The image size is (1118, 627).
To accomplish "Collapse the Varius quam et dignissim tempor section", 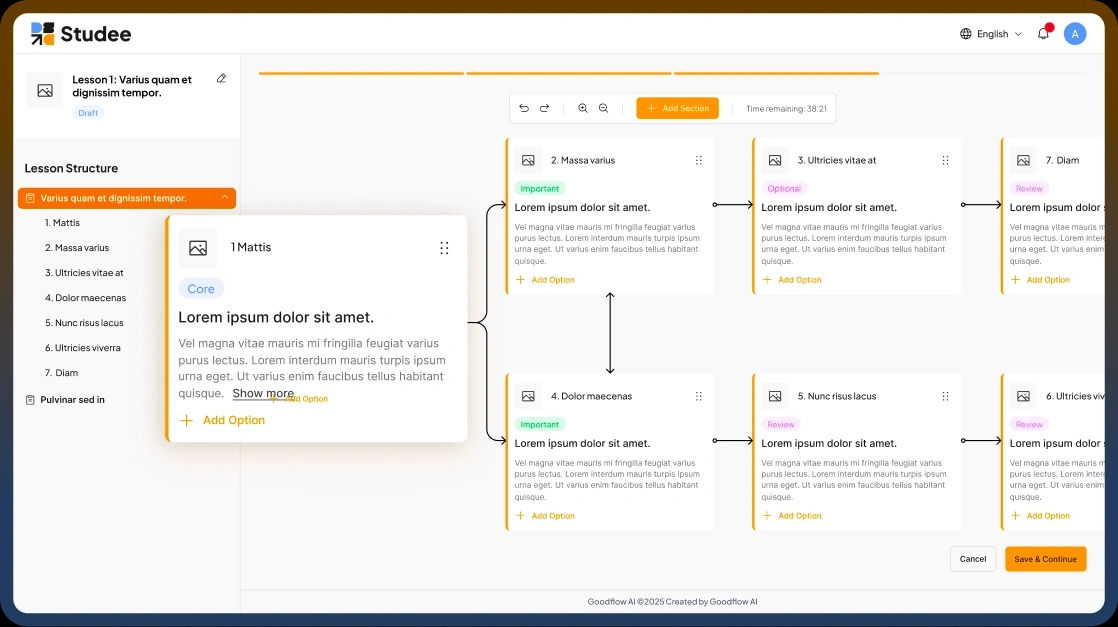I will [x=226, y=198].
